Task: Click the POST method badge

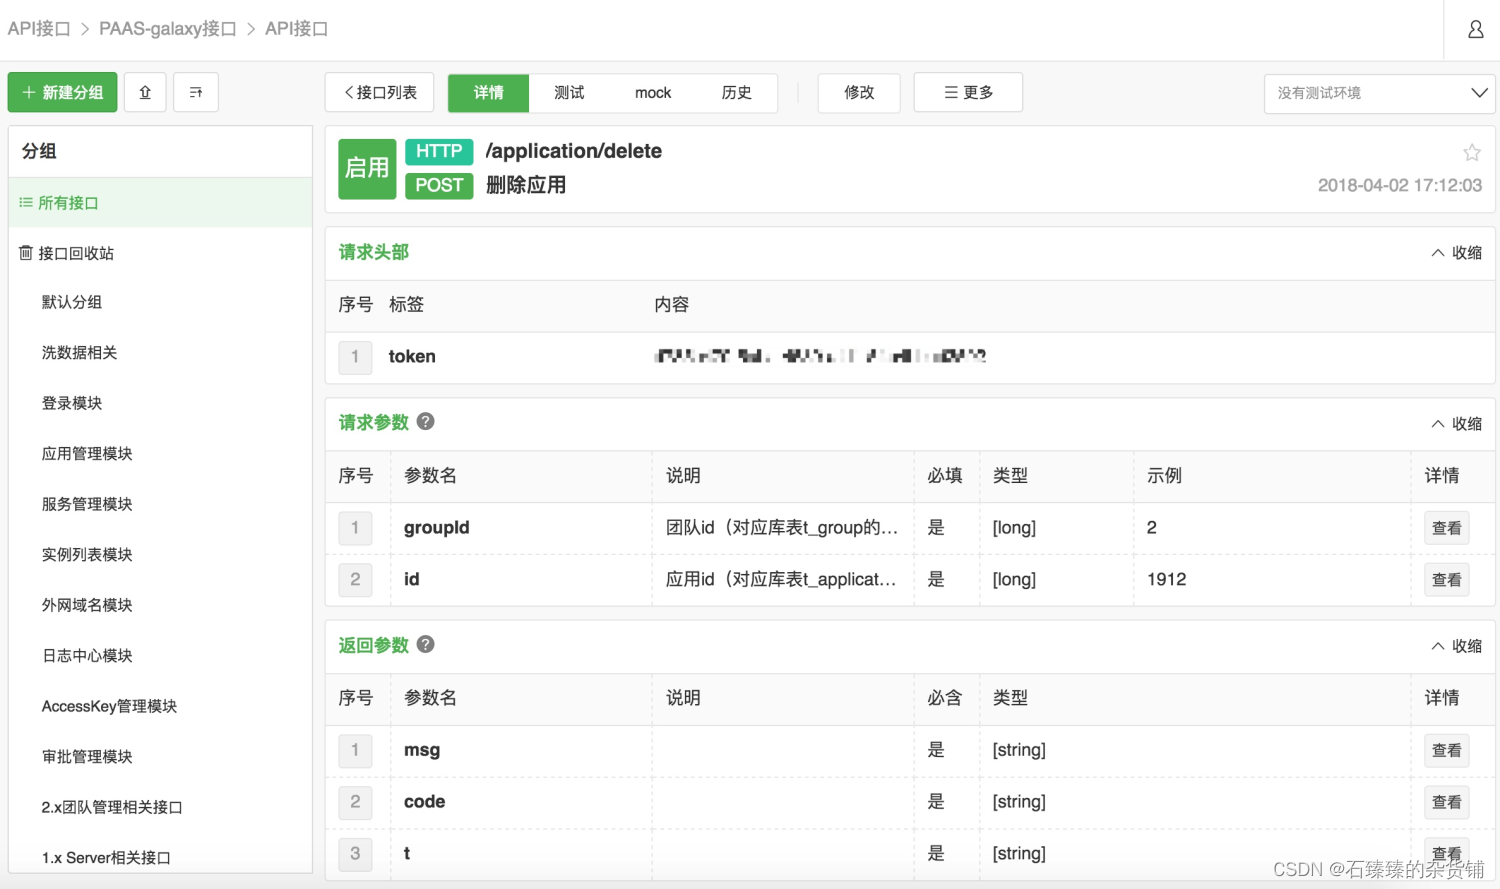Action: (x=439, y=185)
